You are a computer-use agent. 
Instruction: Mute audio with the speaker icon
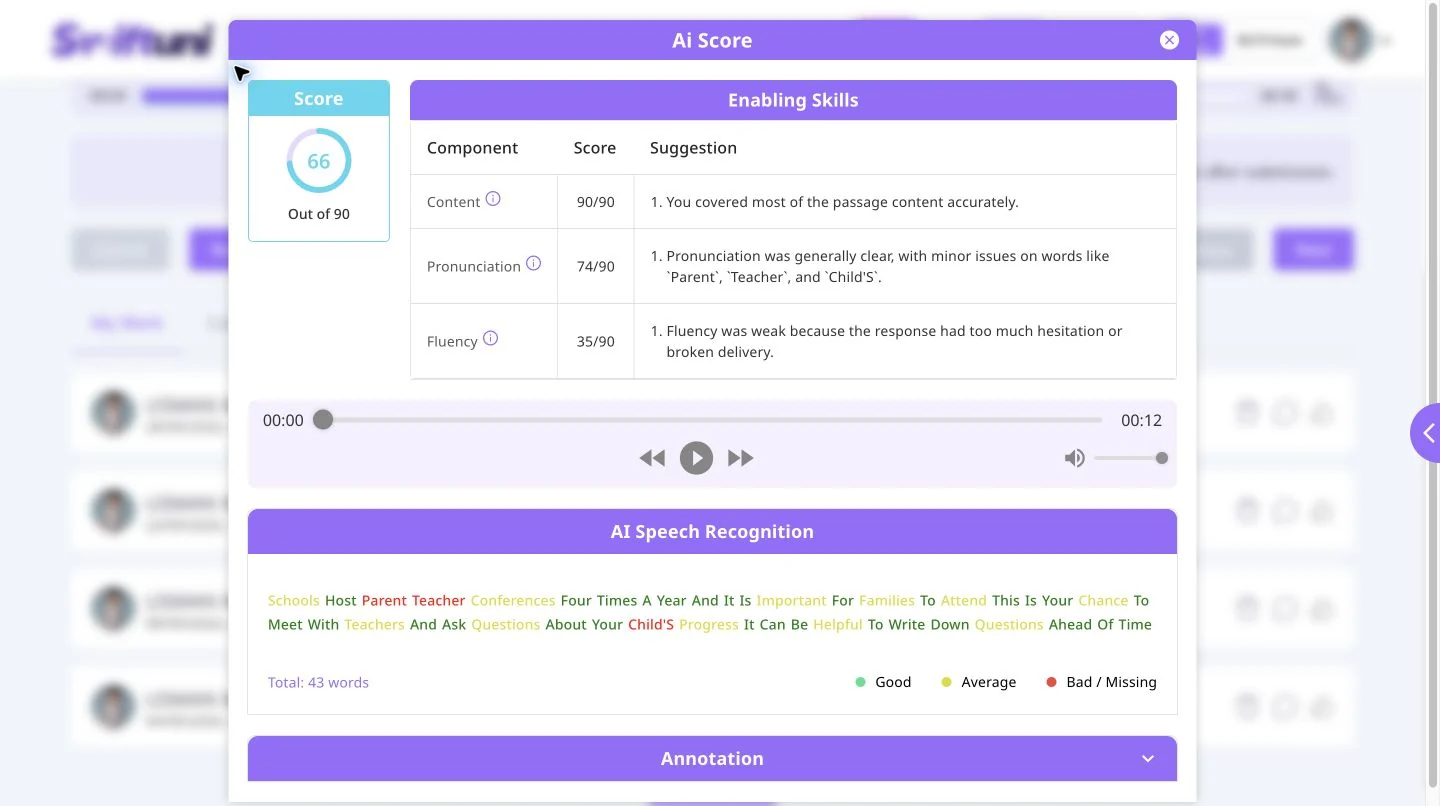tap(1075, 458)
